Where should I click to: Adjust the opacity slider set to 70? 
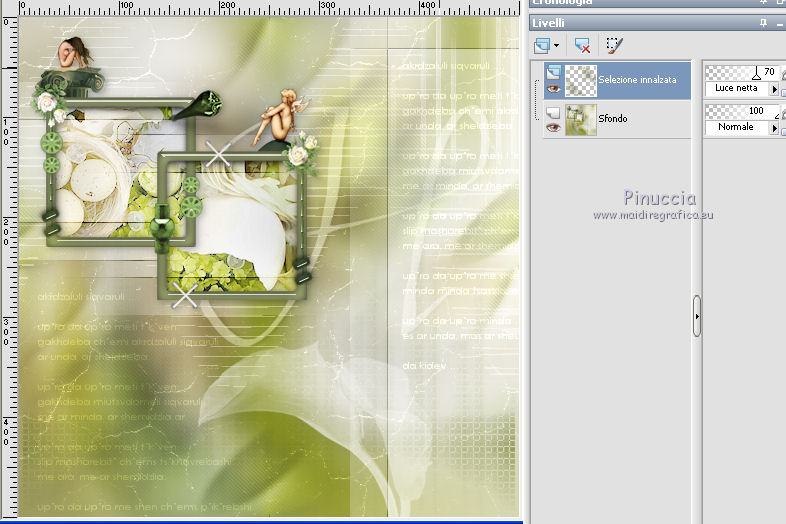click(x=743, y=73)
